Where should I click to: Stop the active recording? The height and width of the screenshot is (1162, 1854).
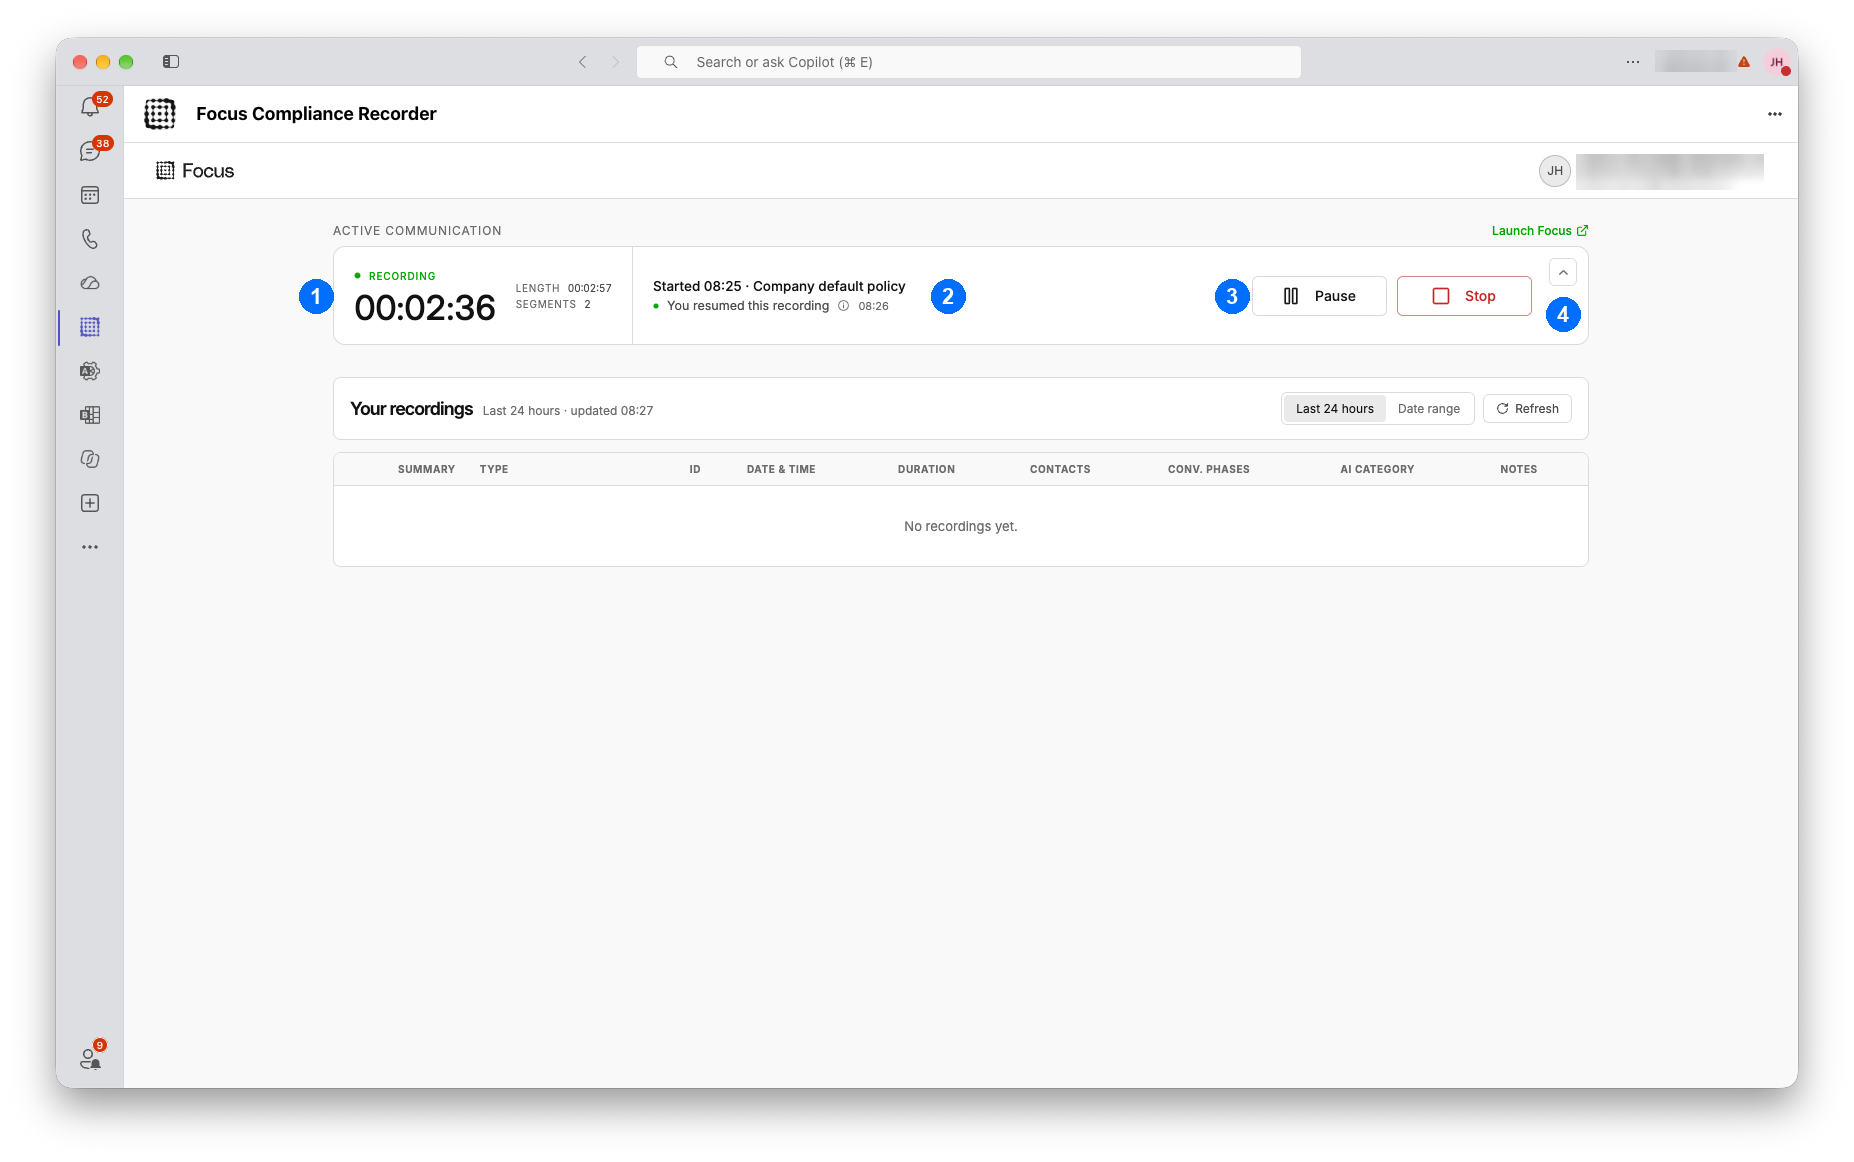tap(1464, 296)
